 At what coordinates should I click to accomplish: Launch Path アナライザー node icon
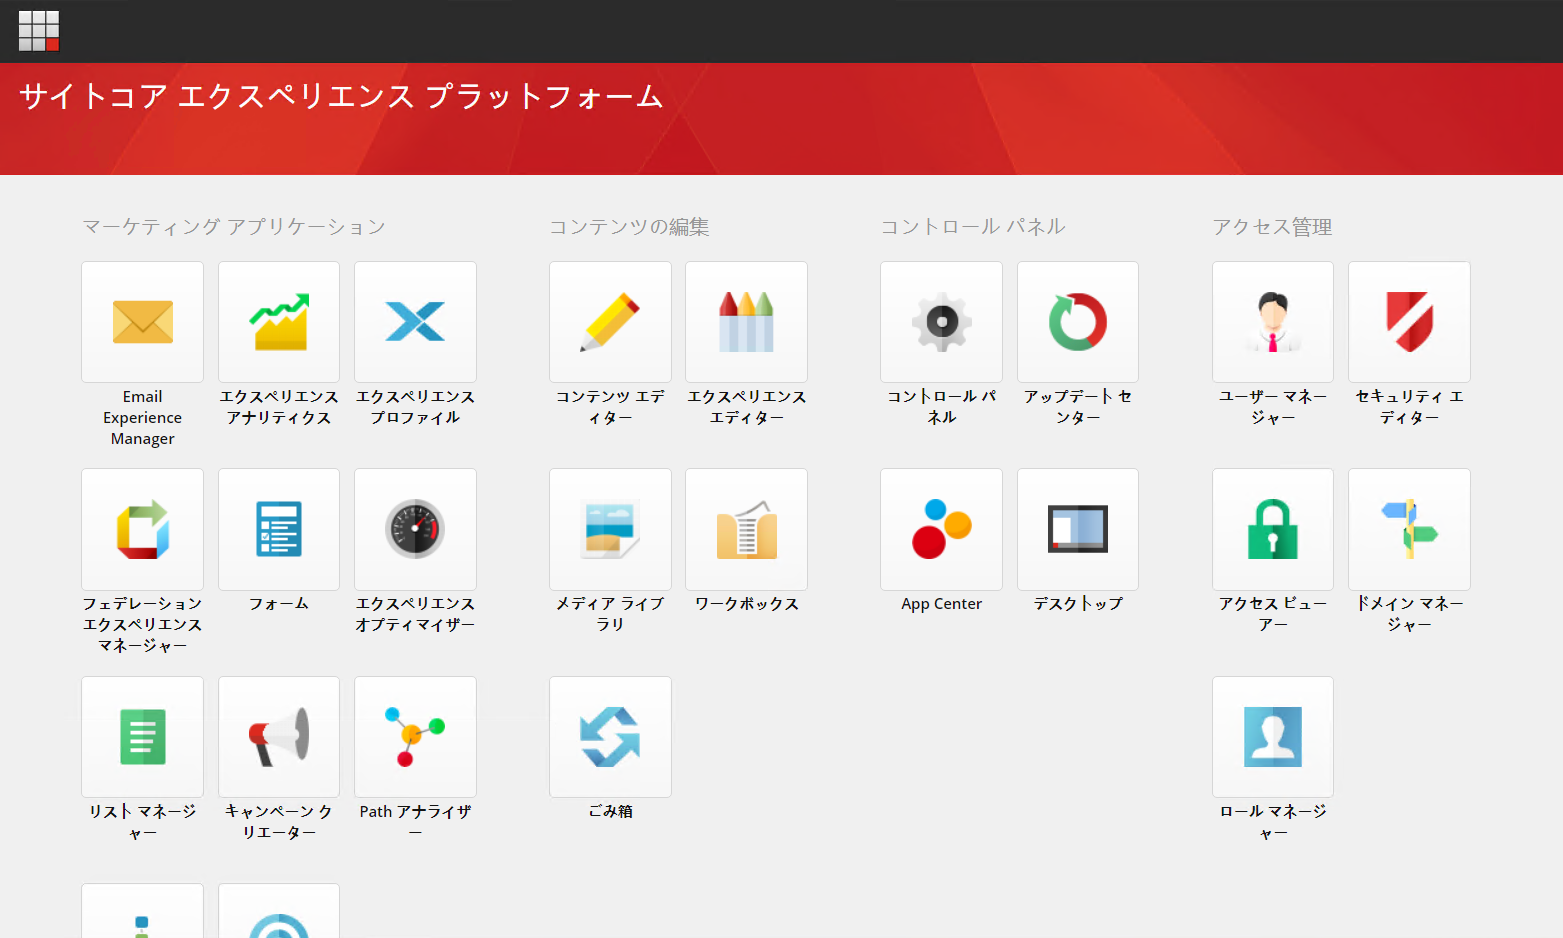point(415,737)
